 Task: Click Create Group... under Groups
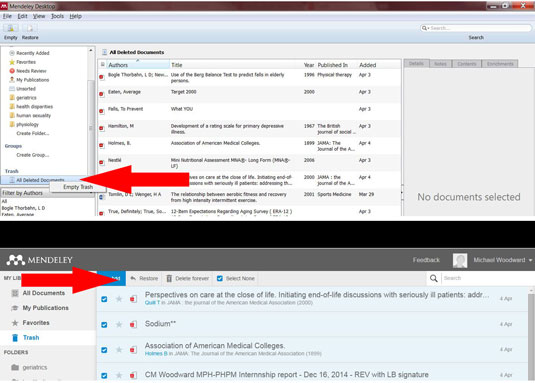pos(33,154)
